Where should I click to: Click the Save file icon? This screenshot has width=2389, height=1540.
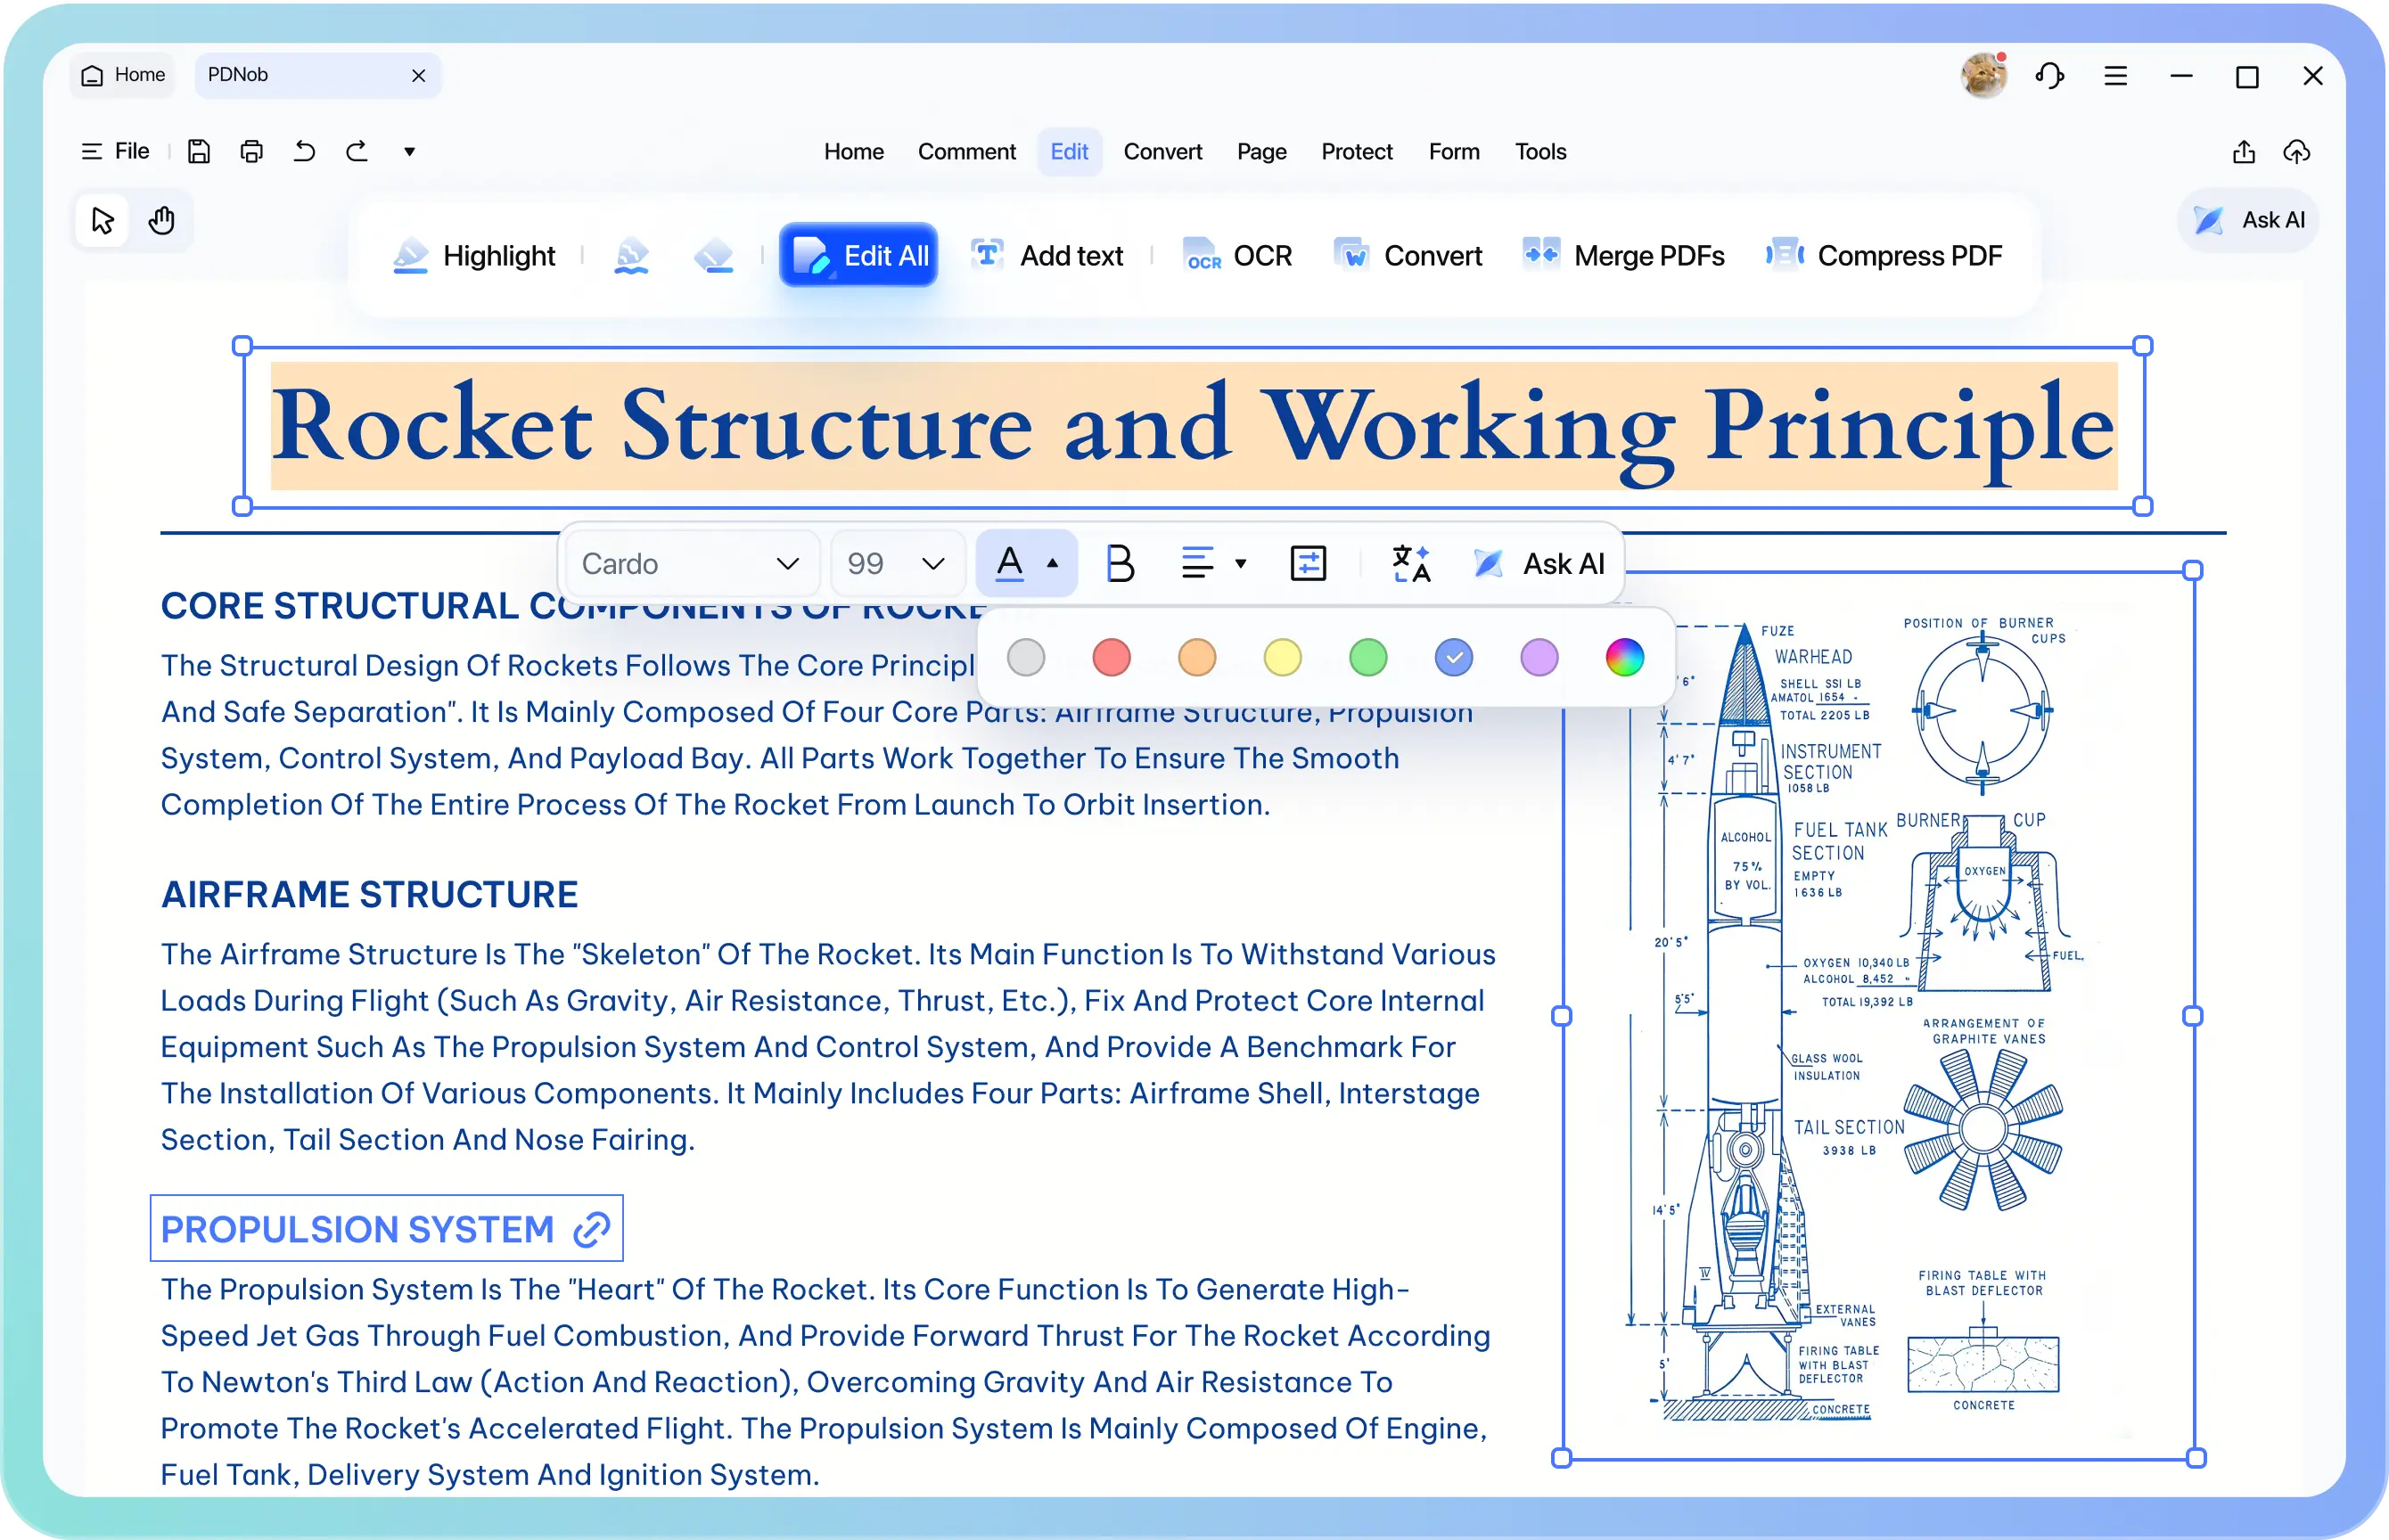(x=199, y=152)
